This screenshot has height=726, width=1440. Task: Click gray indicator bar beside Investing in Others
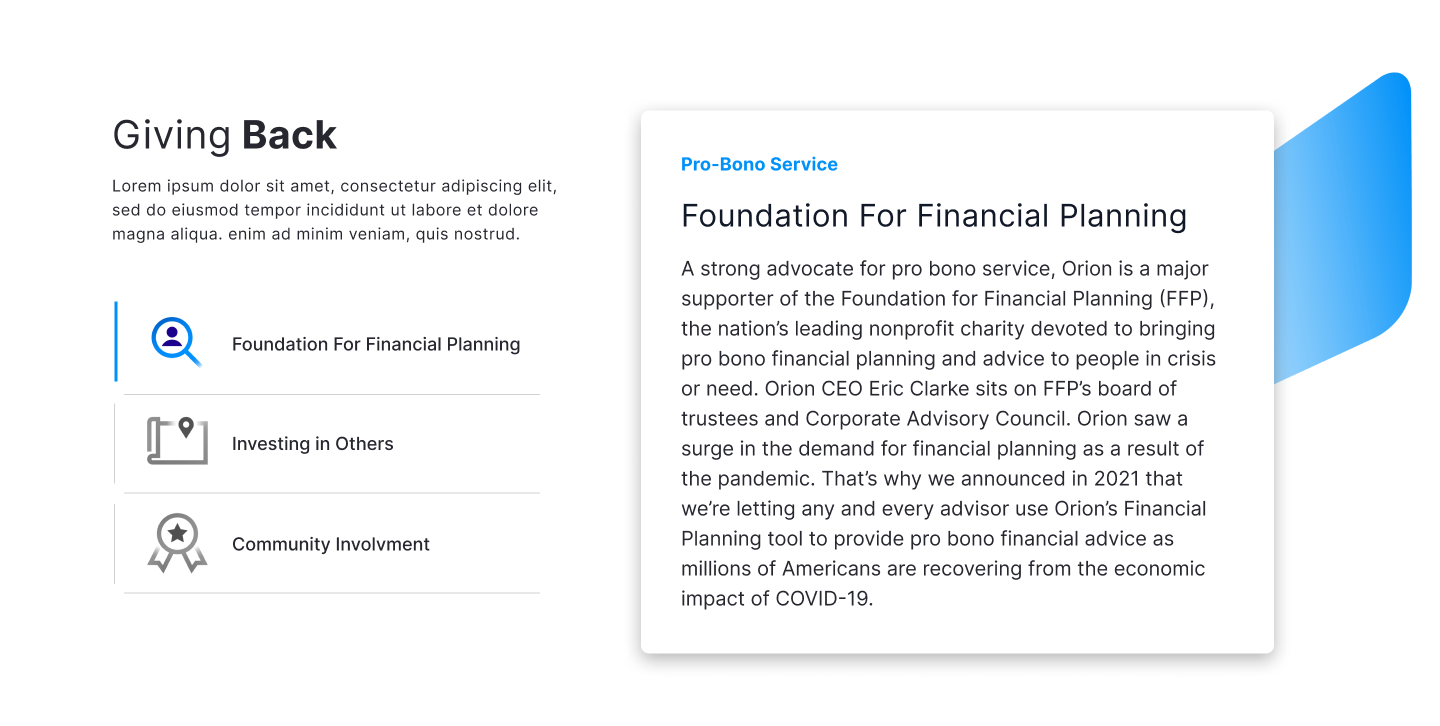coord(115,444)
